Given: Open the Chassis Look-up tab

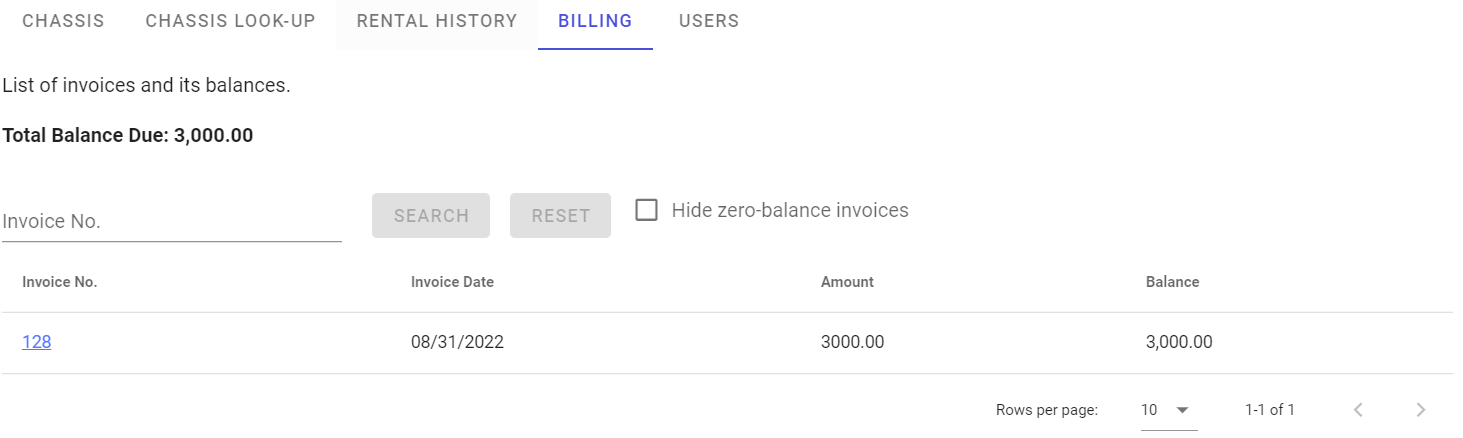Looking at the screenshot, I should point(230,21).
